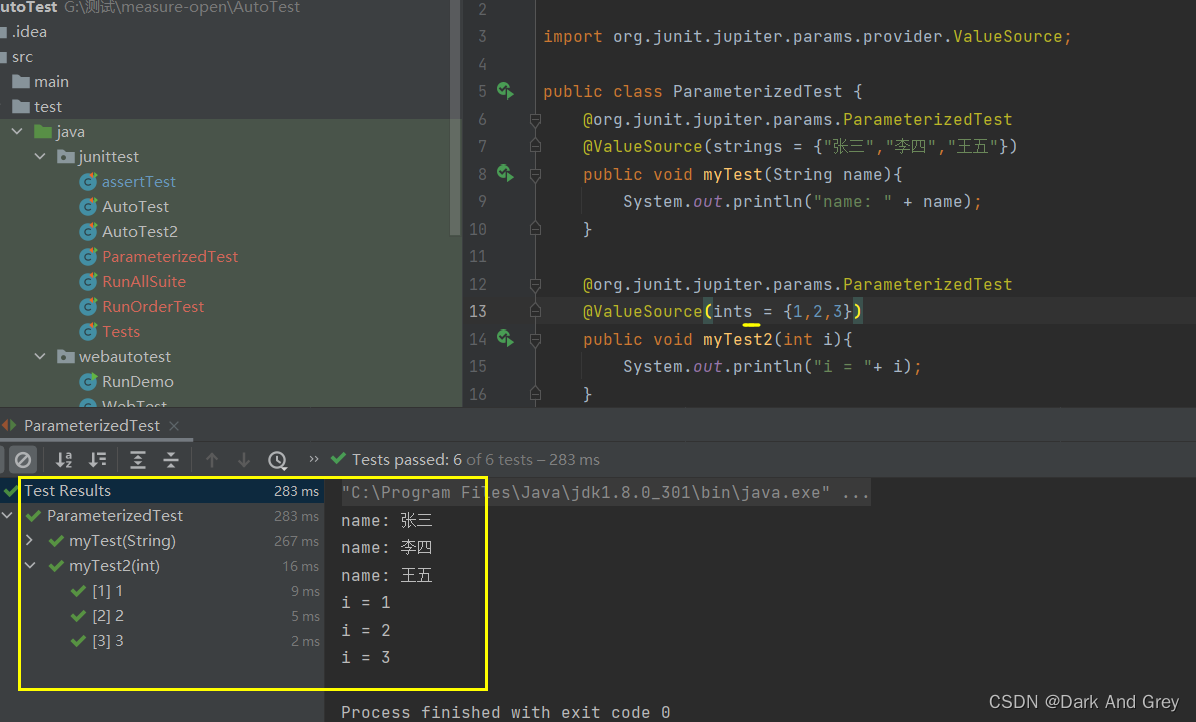Select ParameterizedTest row in test results
Screen dimensions: 1196x722
pyautogui.click(x=162, y=515)
